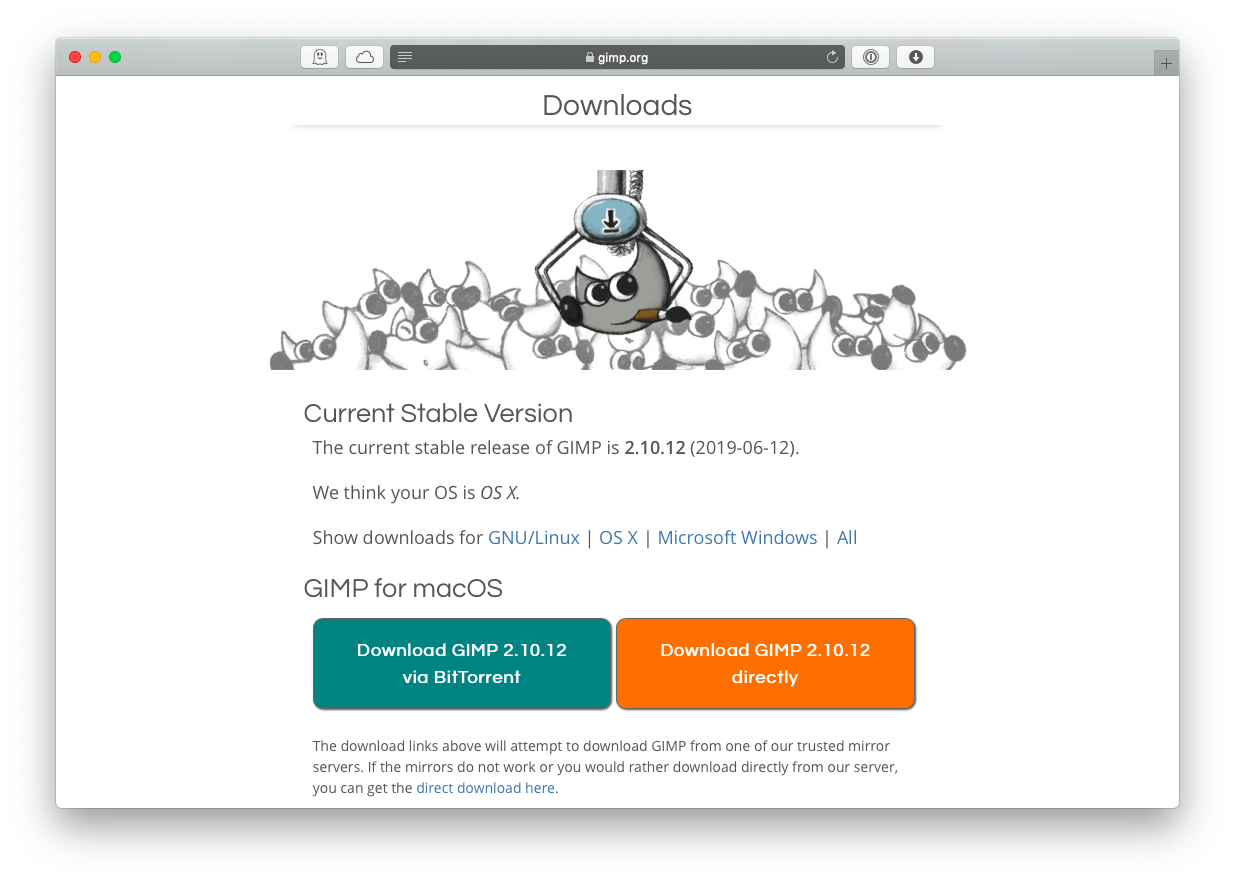Show downloads for Microsoft Windows
The height and width of the screenshot is (882, 1235).
[x=737, y=537]
